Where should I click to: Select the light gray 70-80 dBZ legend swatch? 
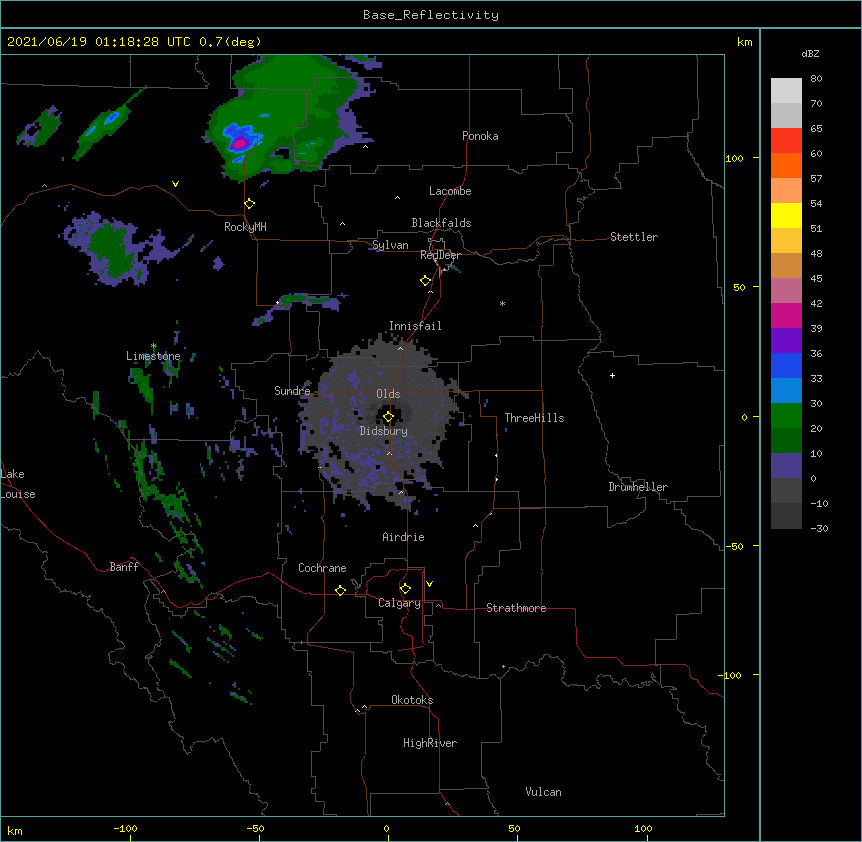[786, 91]
